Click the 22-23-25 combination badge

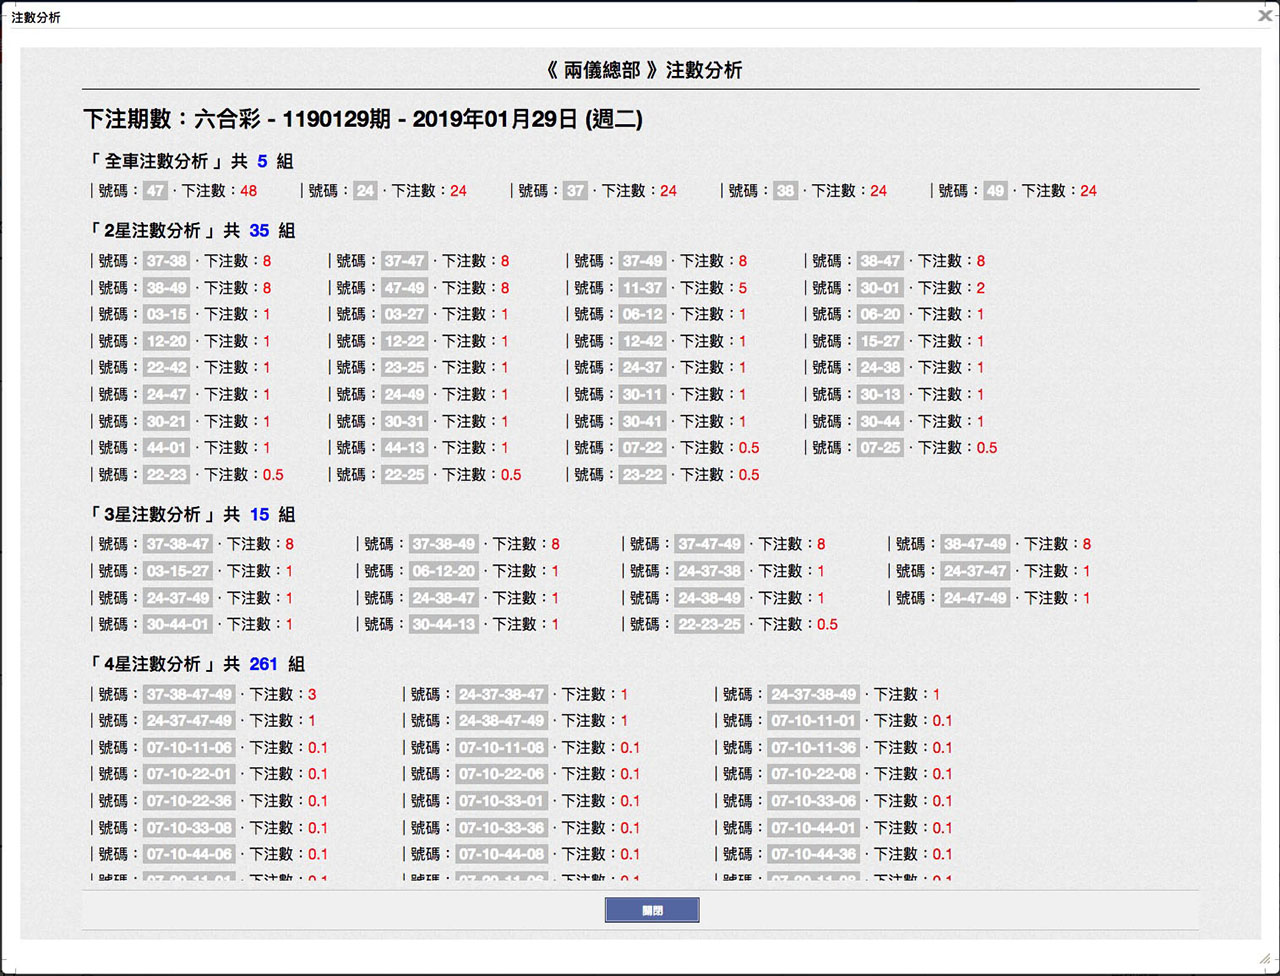709,624
